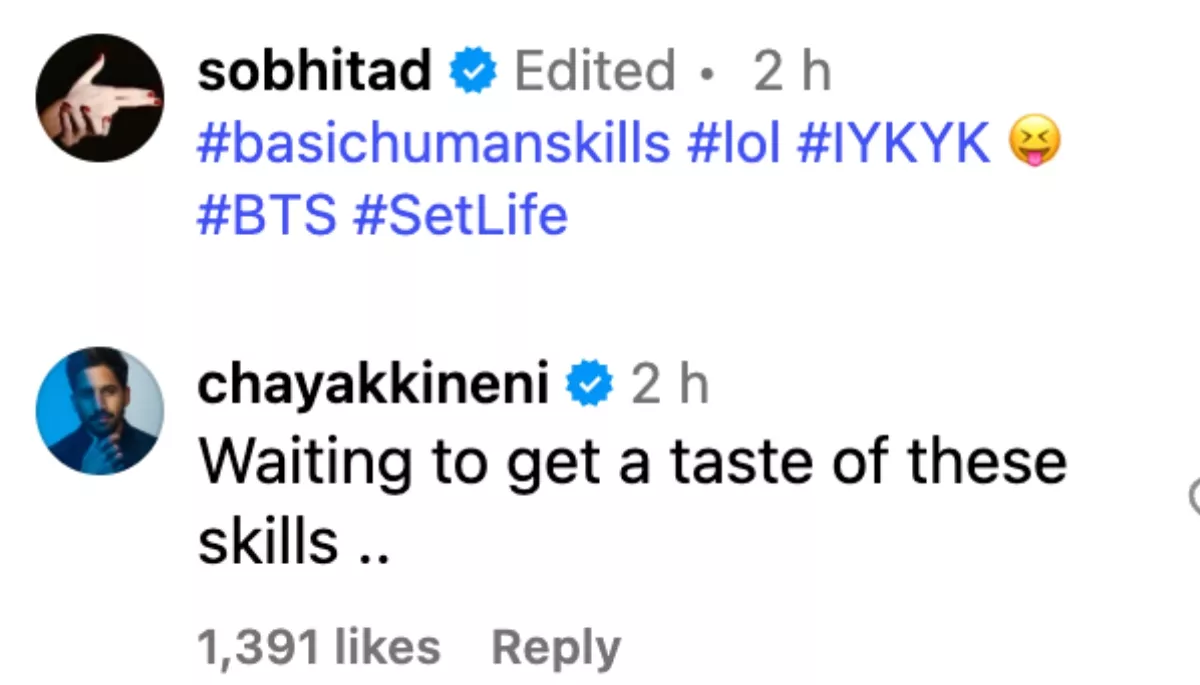Open the #basichumanskills hashtag
1200x685 pixels.
[x=433, y=145]
